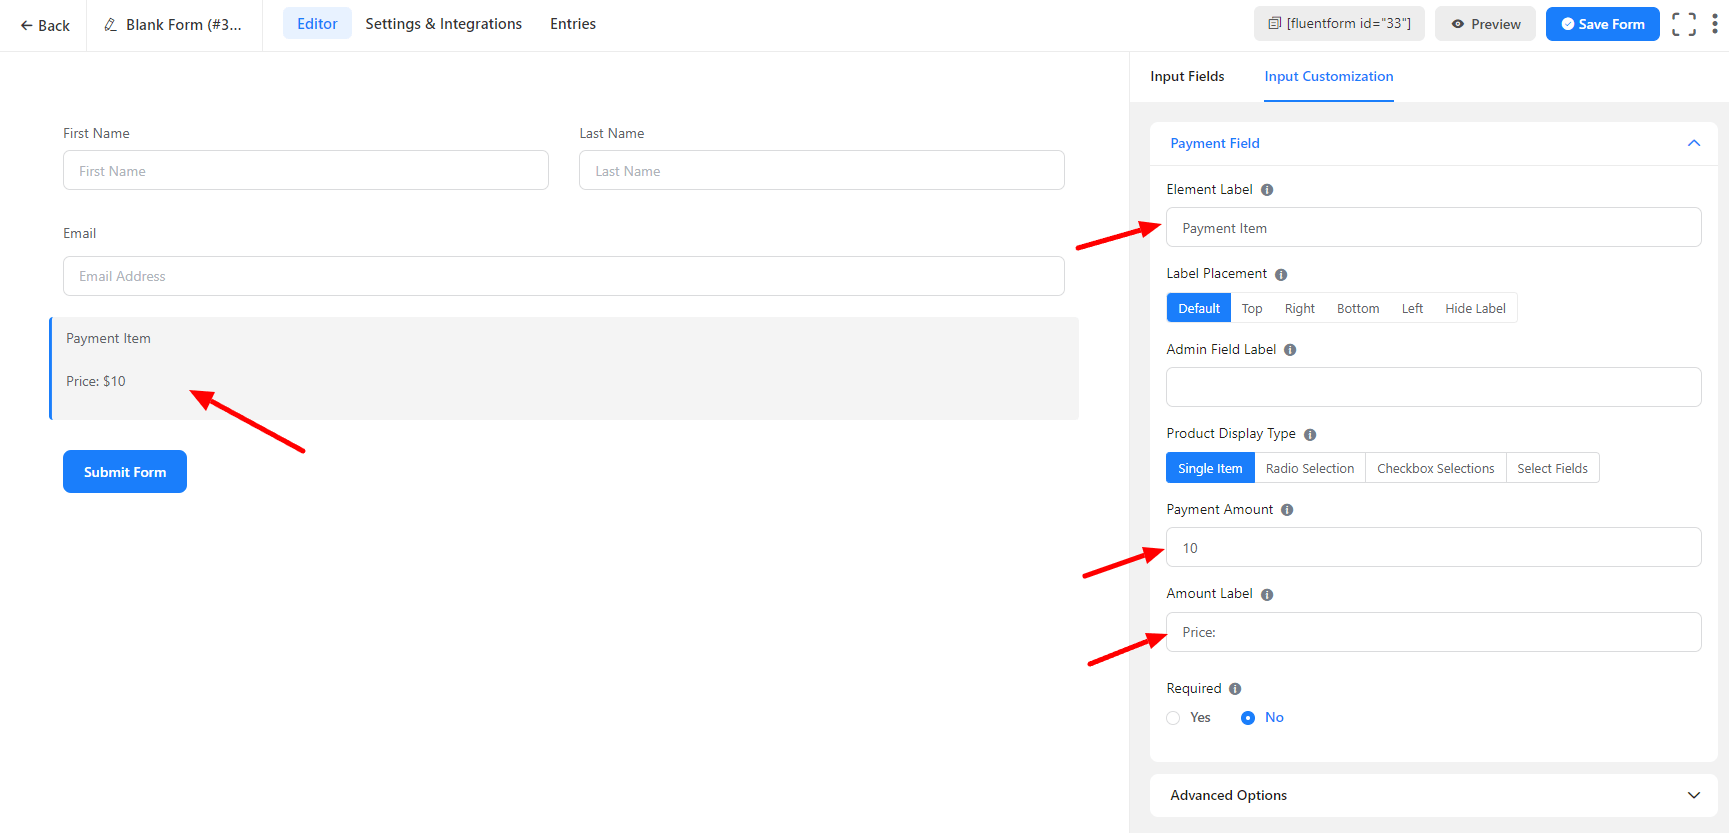Click info icon next to Amount Label
Screen dimensions: 1729x833
pos(1267,595)
